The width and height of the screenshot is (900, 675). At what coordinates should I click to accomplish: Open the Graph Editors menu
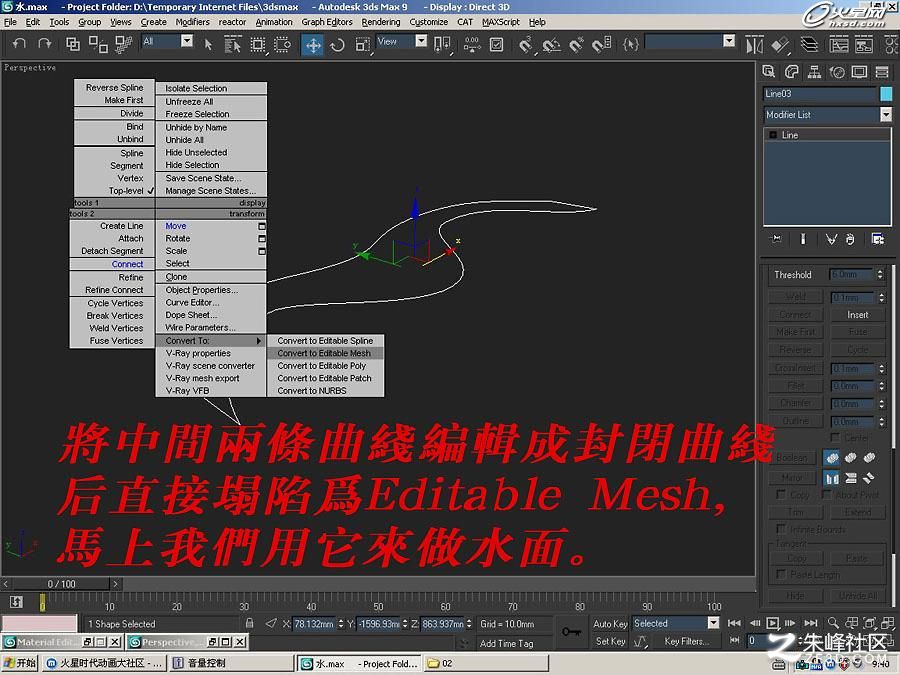tap(327, 22)
